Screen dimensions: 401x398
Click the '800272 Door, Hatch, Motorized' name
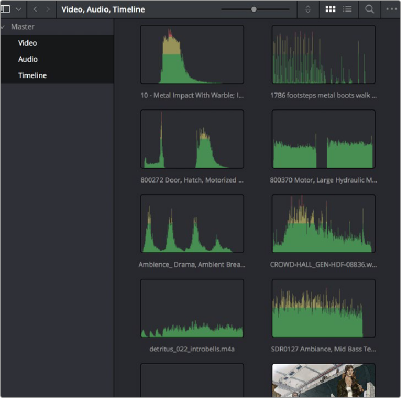192,180
